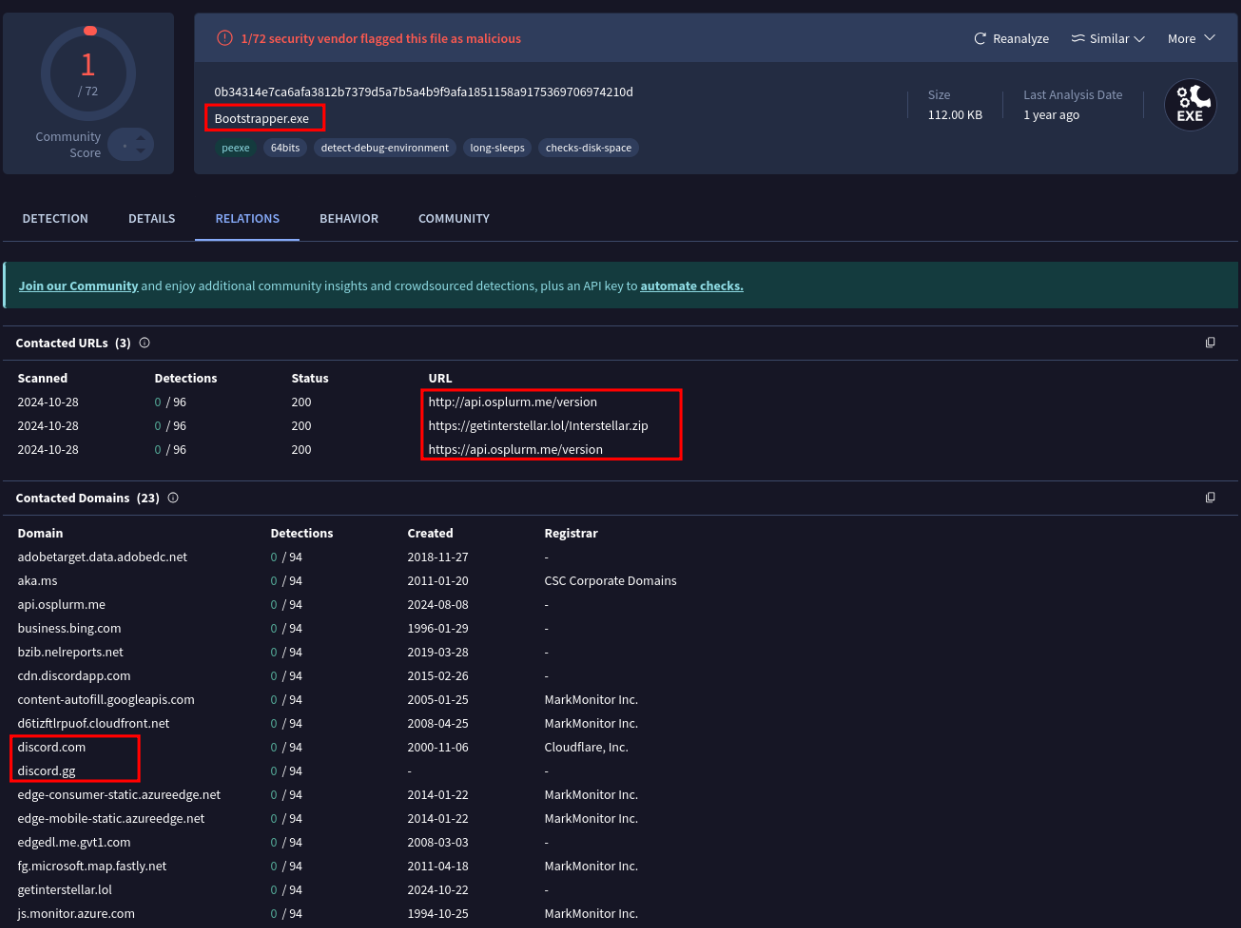Switch to the Behavior tab
Image resolution: width=1241 pixels, height=928 pixels.
tap(348, 218)
